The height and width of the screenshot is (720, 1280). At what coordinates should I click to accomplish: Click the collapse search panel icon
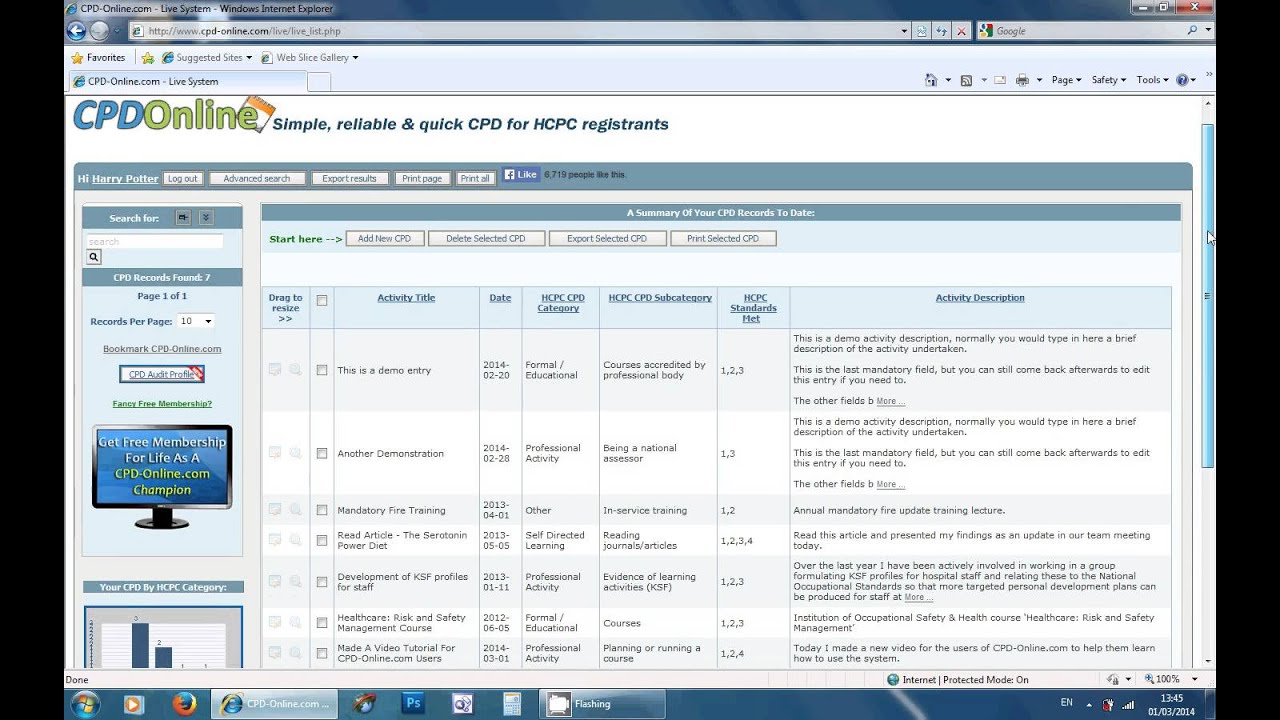pos(183,217)
